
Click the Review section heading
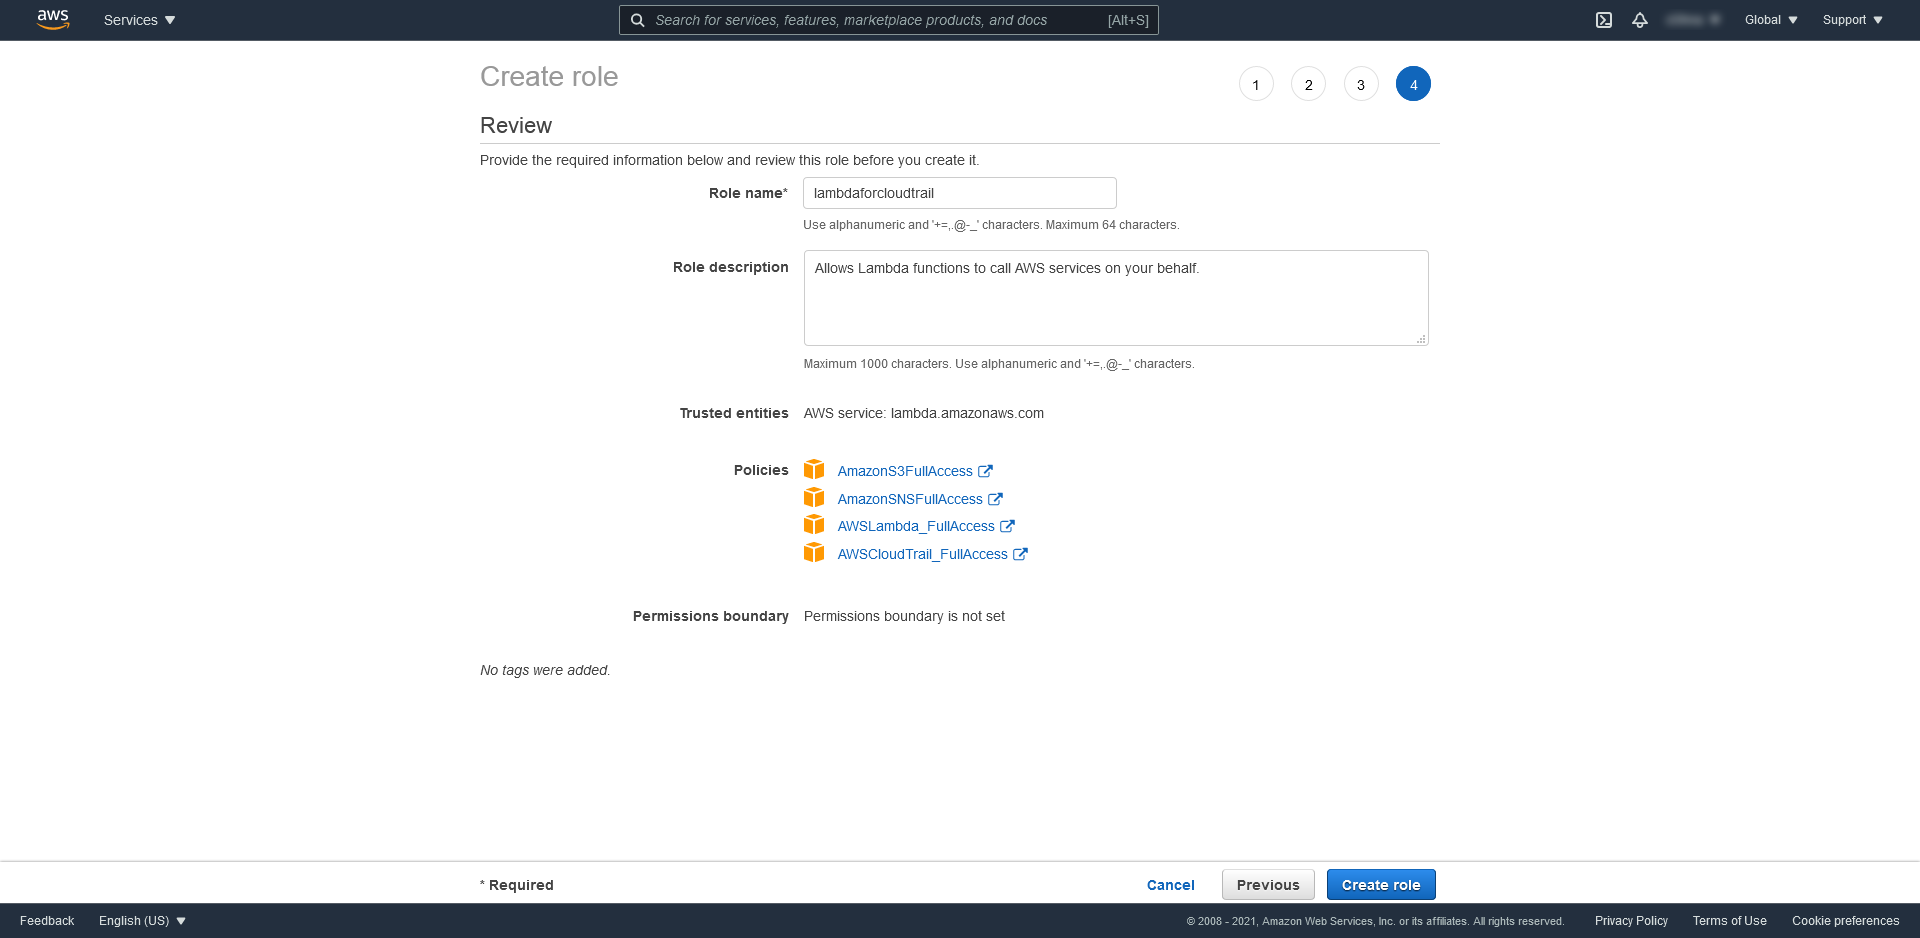(516, 125)
